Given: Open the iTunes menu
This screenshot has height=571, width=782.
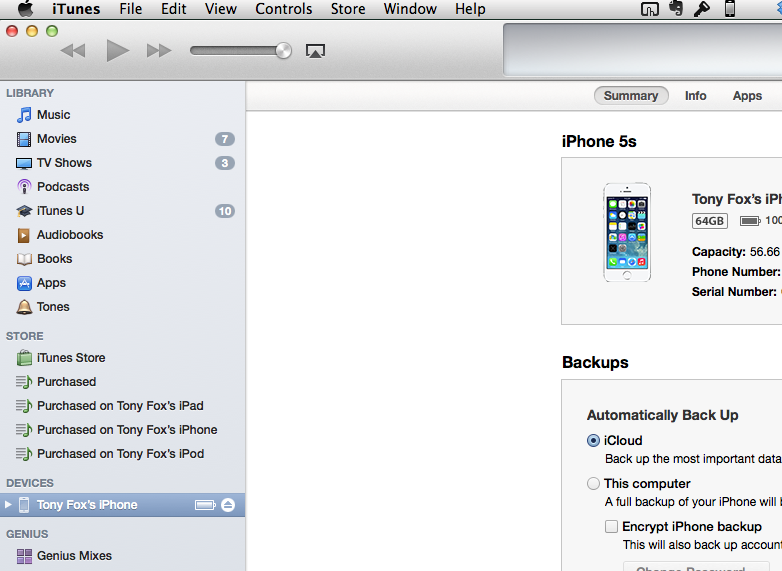Looking at the screenshot, I should (x=76, y=9).
